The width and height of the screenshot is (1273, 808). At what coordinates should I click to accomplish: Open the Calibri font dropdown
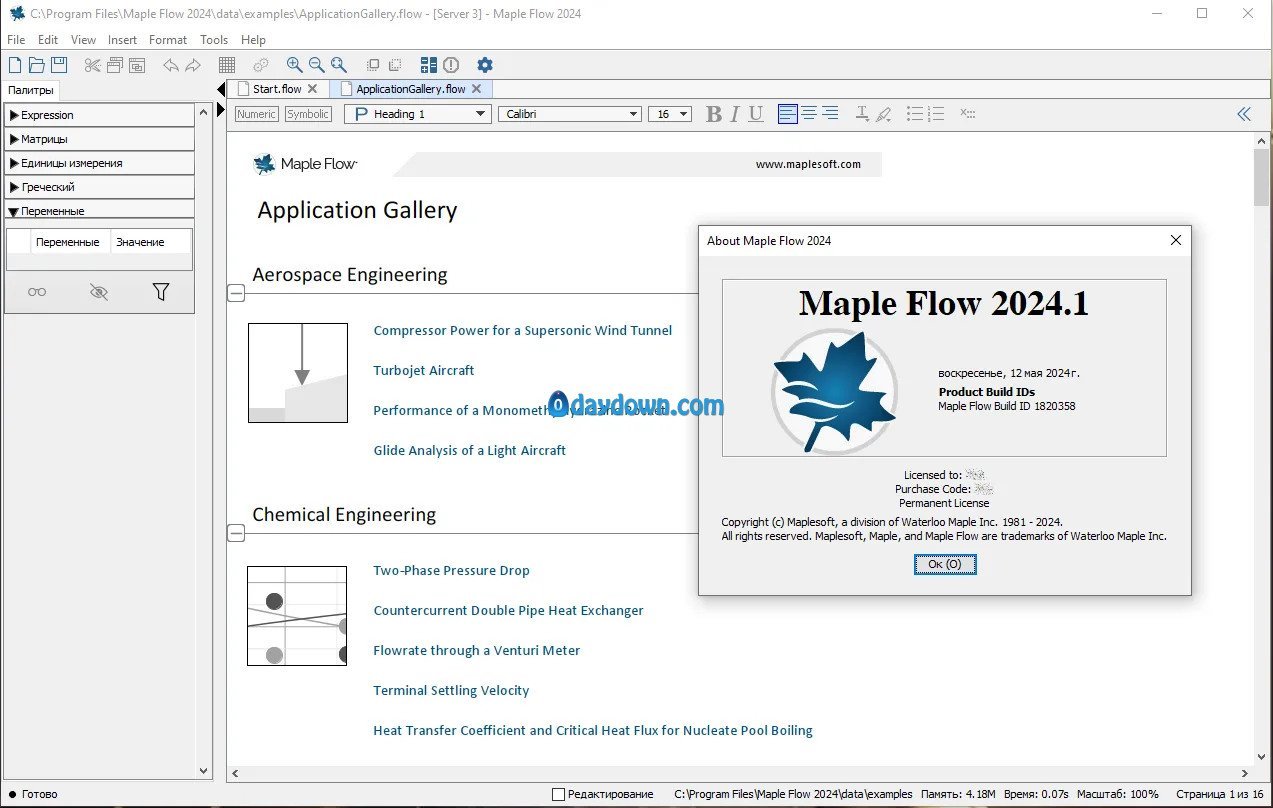click(570, 114)
